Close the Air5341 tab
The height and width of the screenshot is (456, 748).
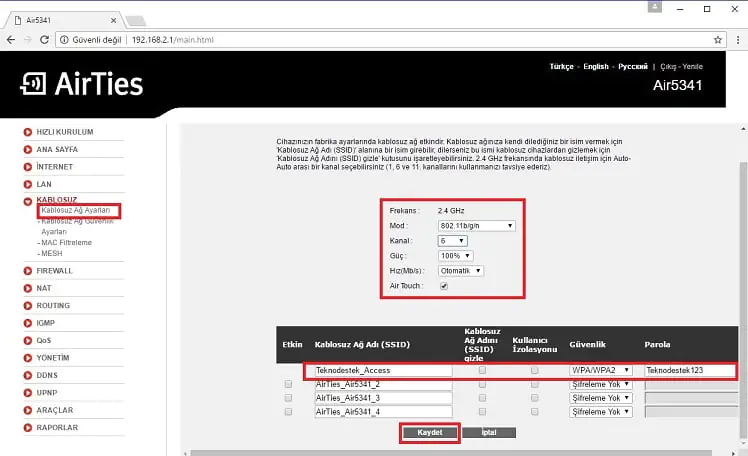pos(113,21)
